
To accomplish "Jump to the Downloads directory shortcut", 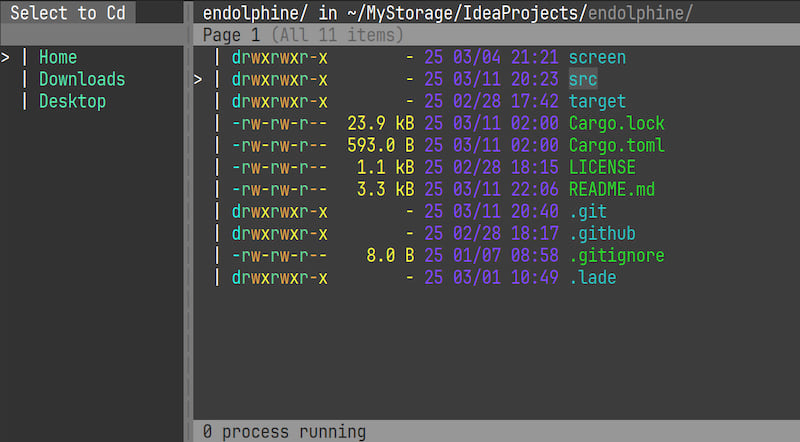I will [82, 79].
